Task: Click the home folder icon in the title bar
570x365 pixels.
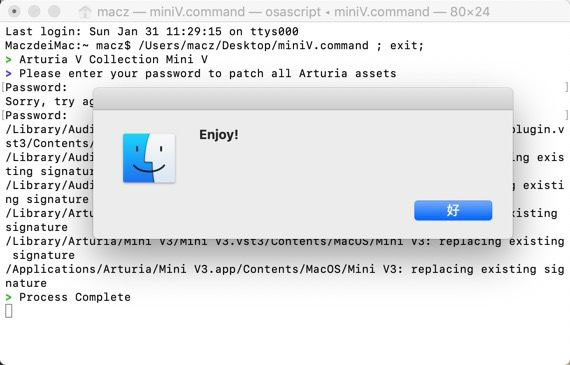Action: click(x=85, y=12)
